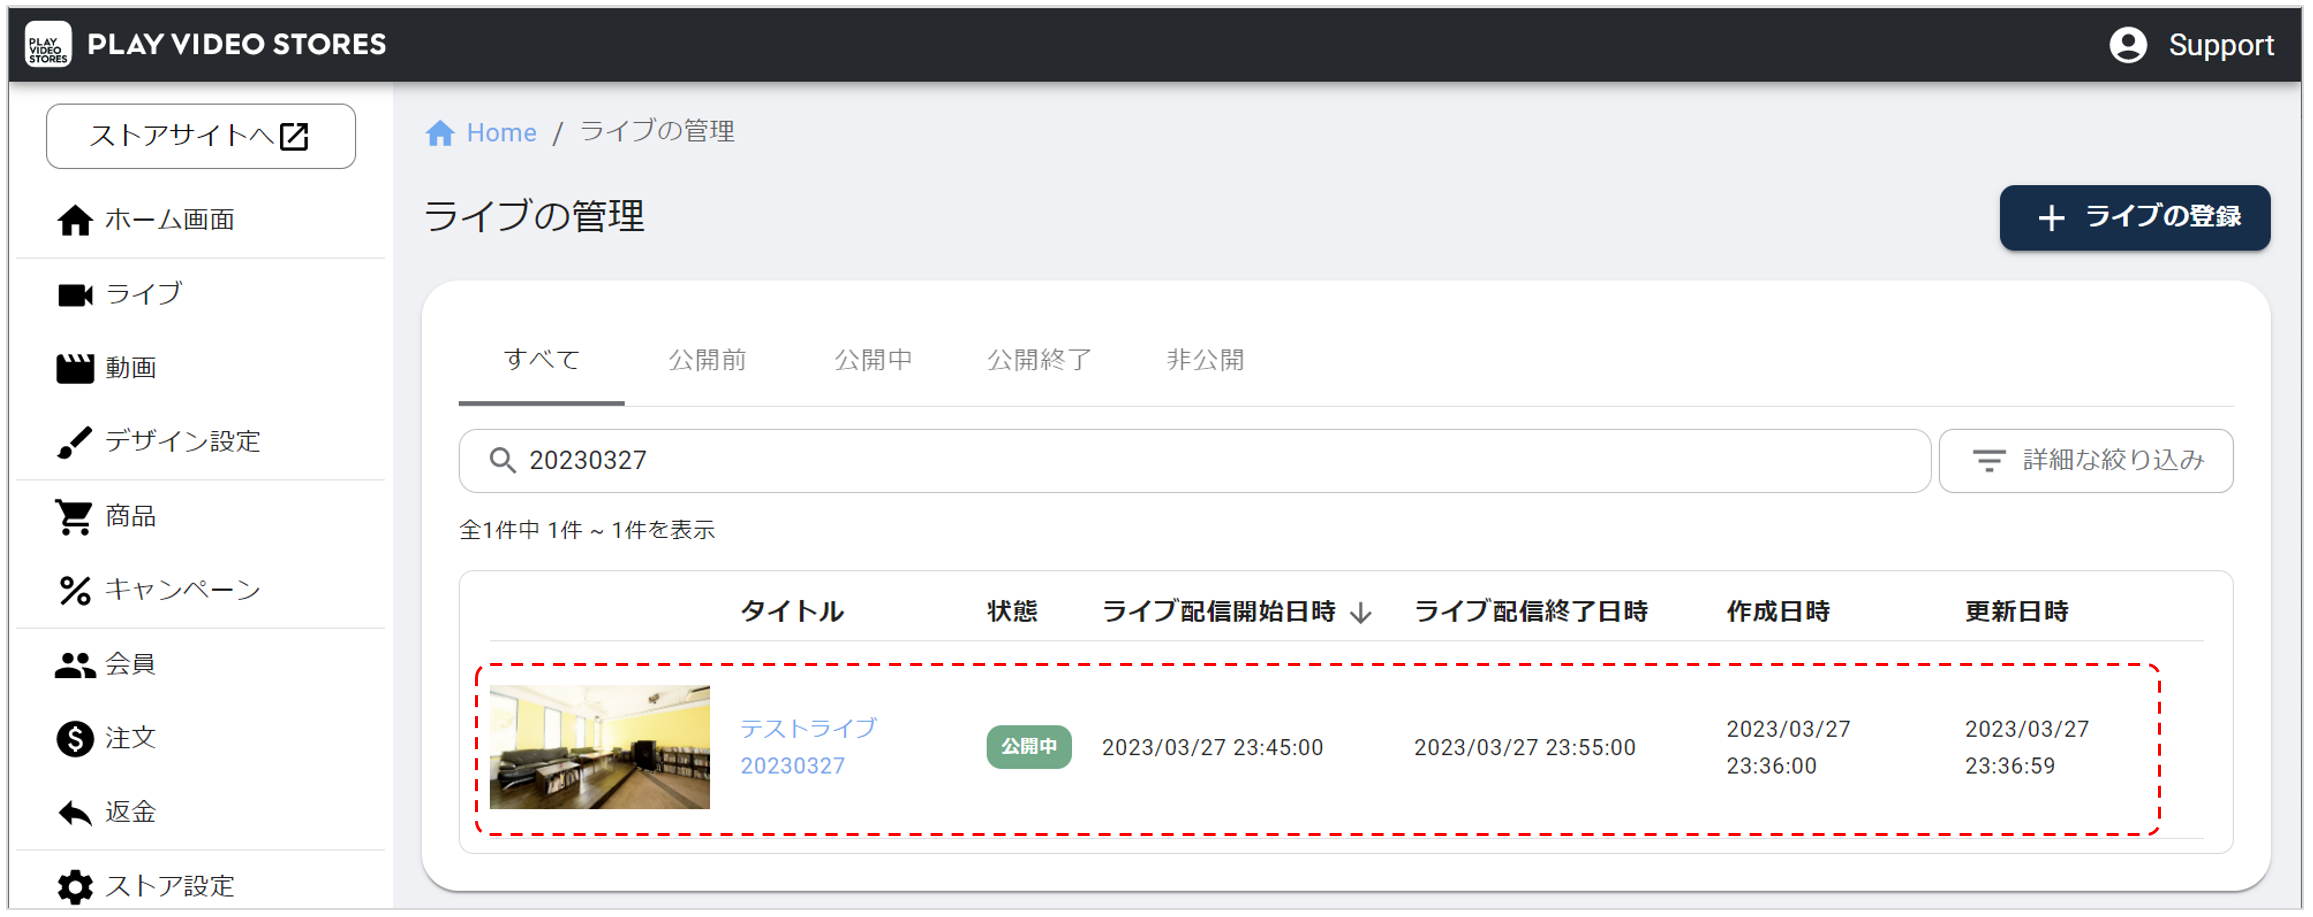Select the clapperboard icon for 動画

point(75,369)
